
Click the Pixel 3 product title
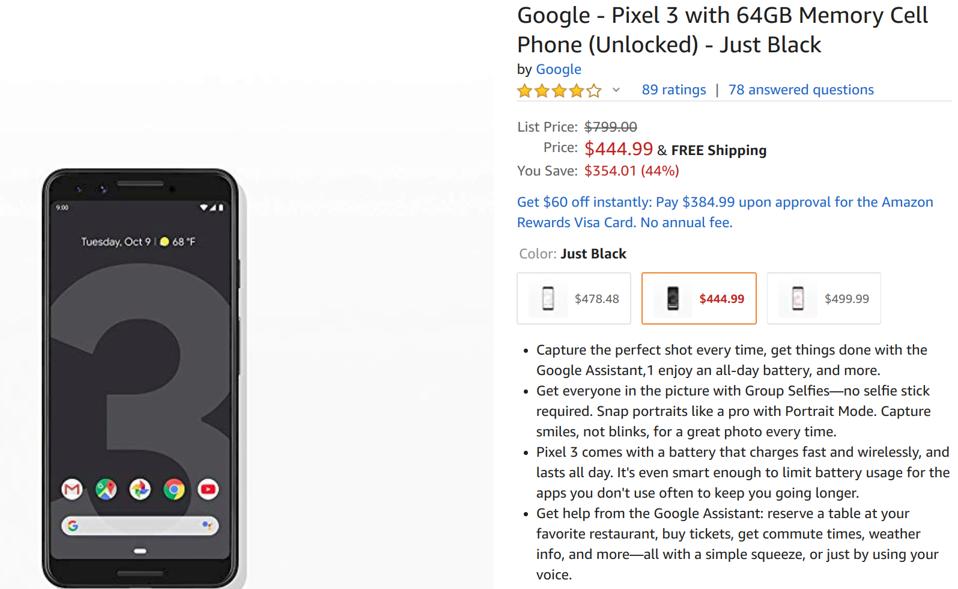pyautogui.click(x=722, y=30)
